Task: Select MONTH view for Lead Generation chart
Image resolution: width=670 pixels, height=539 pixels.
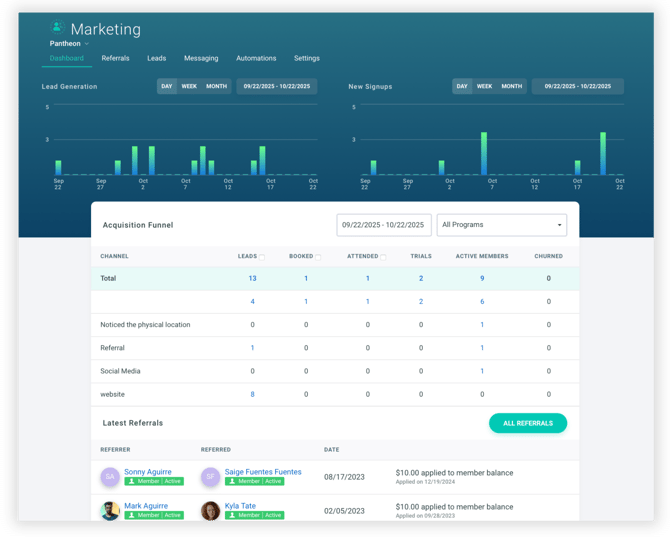Action: [216, 87]
